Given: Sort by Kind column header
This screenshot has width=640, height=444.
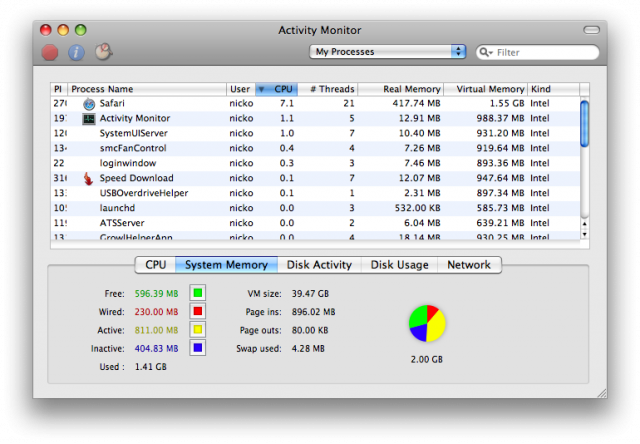Looking at the screenshot, I should tap(553, 89).
